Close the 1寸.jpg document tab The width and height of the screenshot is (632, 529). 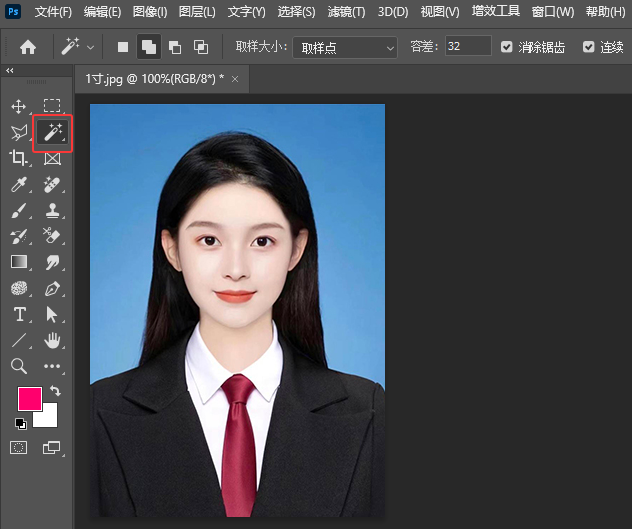tap(235, 79)
